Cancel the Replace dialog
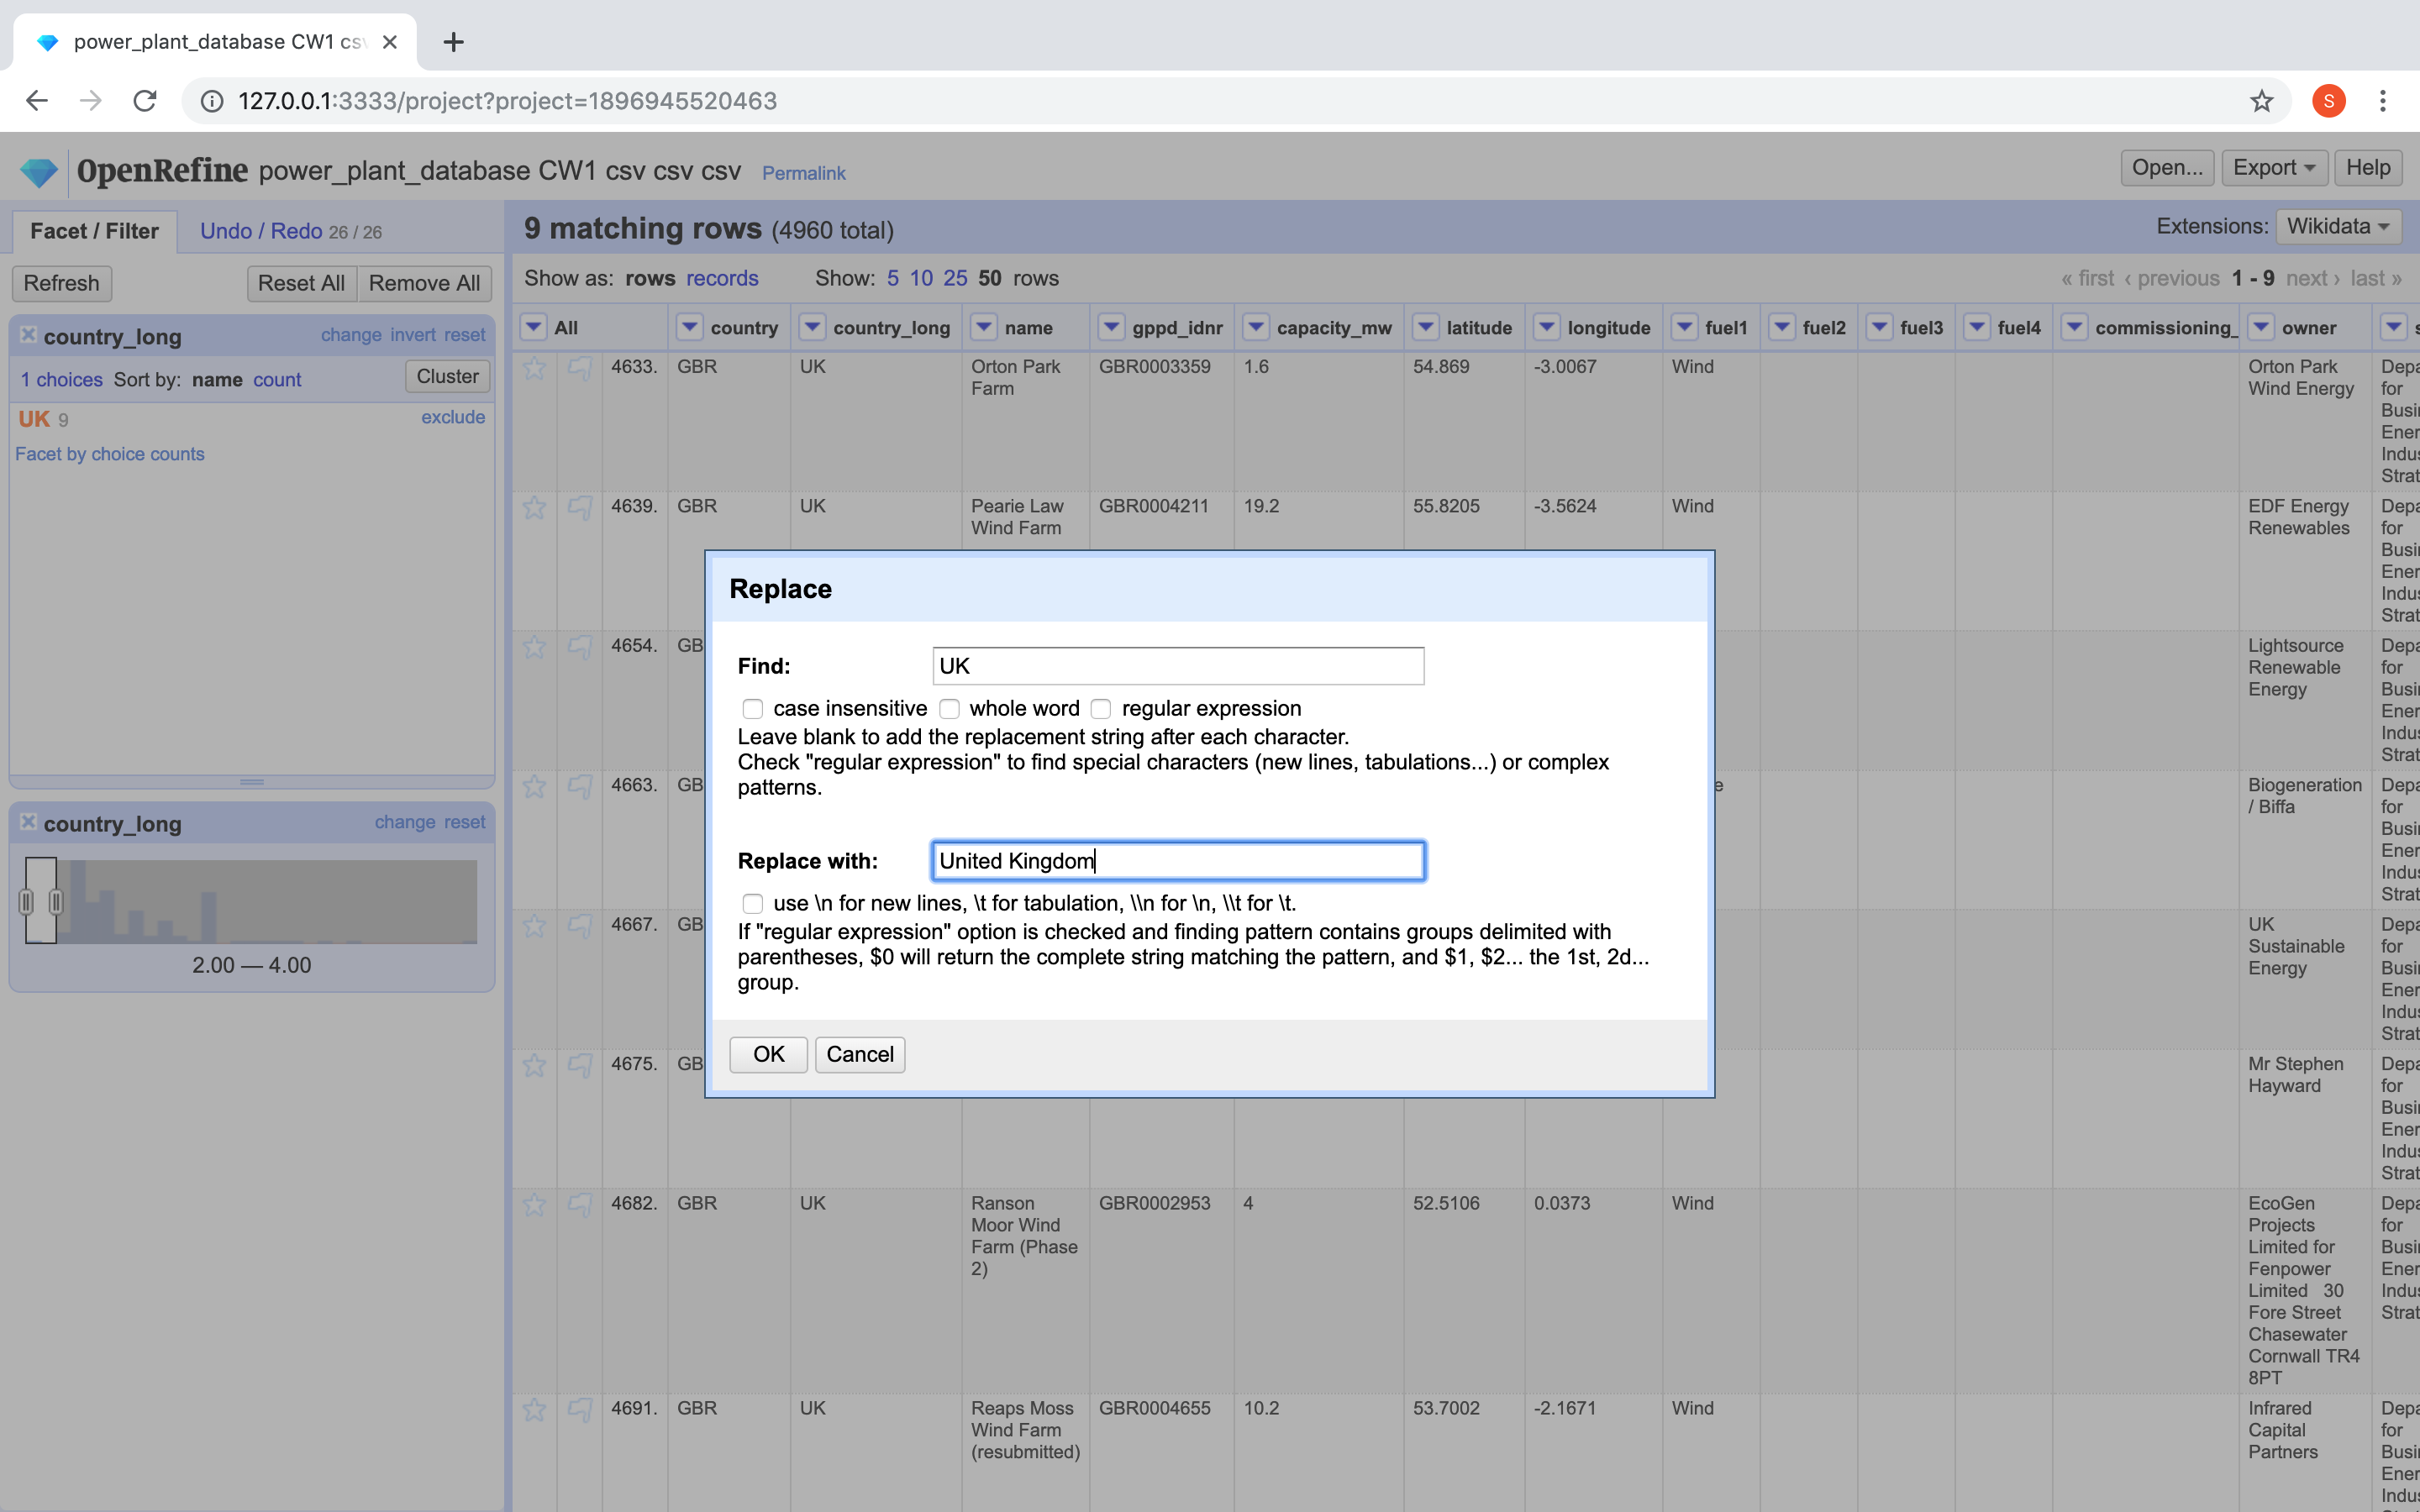Viewport: 2420px width, 1512px height. (859, 1054)
